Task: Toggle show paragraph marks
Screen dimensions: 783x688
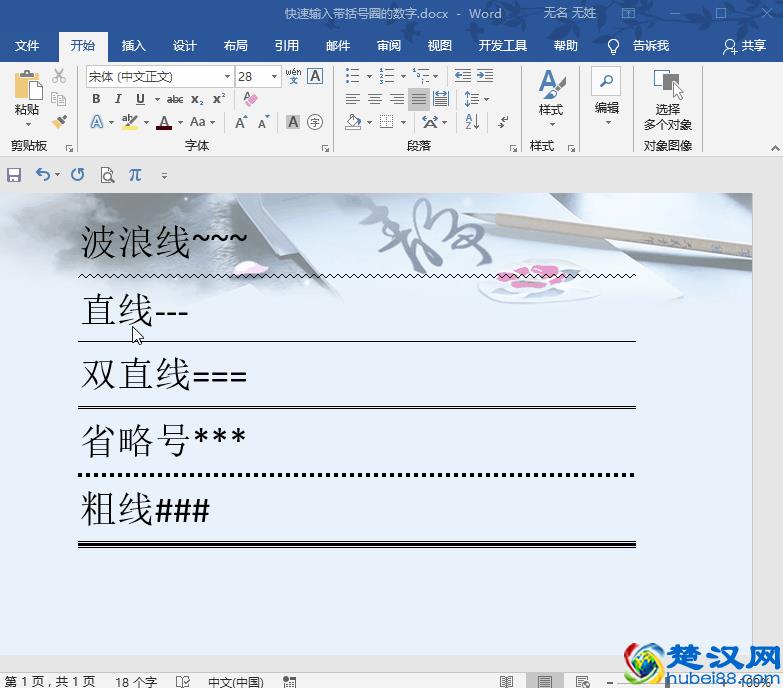Action: pos(503,122)
